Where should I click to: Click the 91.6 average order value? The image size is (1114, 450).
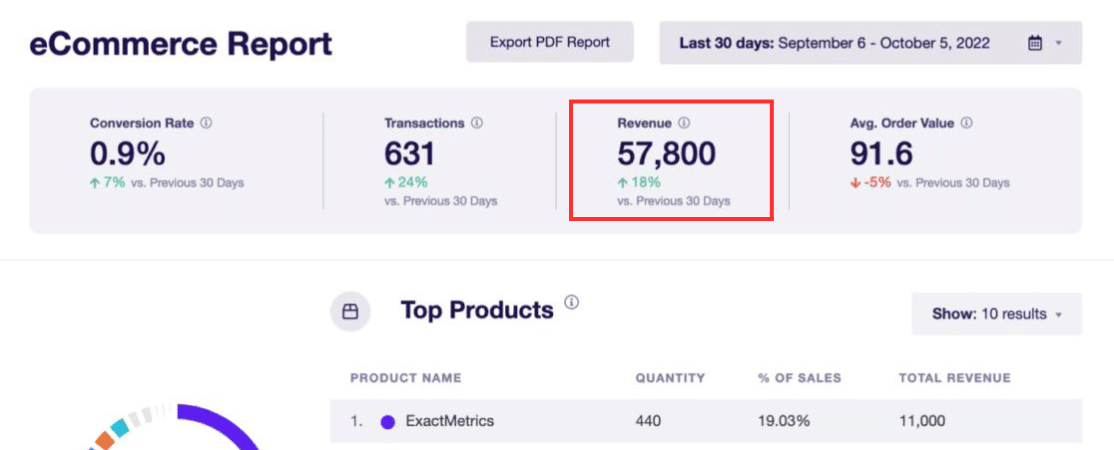pos(882,154)
